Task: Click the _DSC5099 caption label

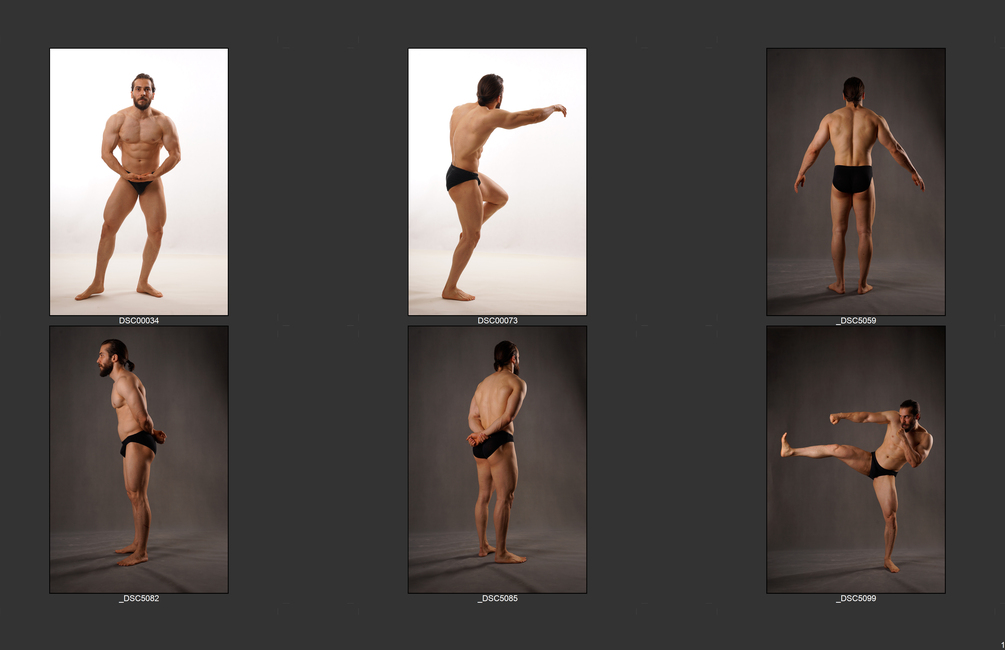Action: (856, 598)
